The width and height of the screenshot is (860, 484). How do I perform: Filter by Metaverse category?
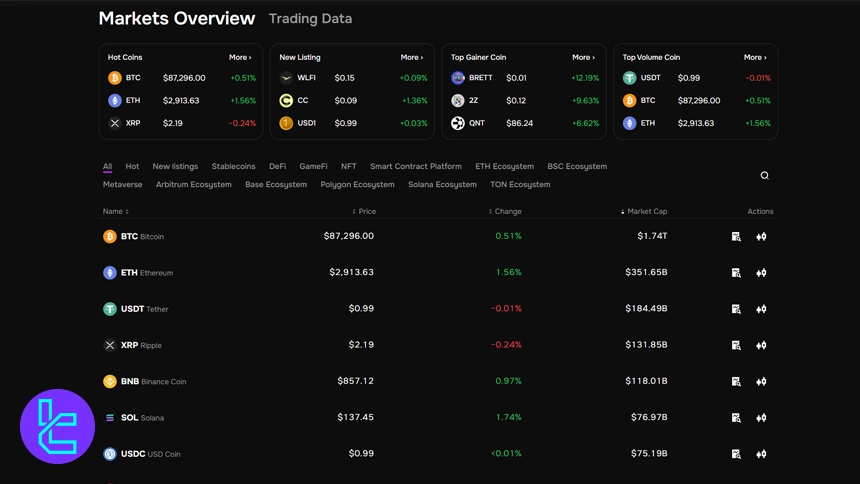pos(122,184)
